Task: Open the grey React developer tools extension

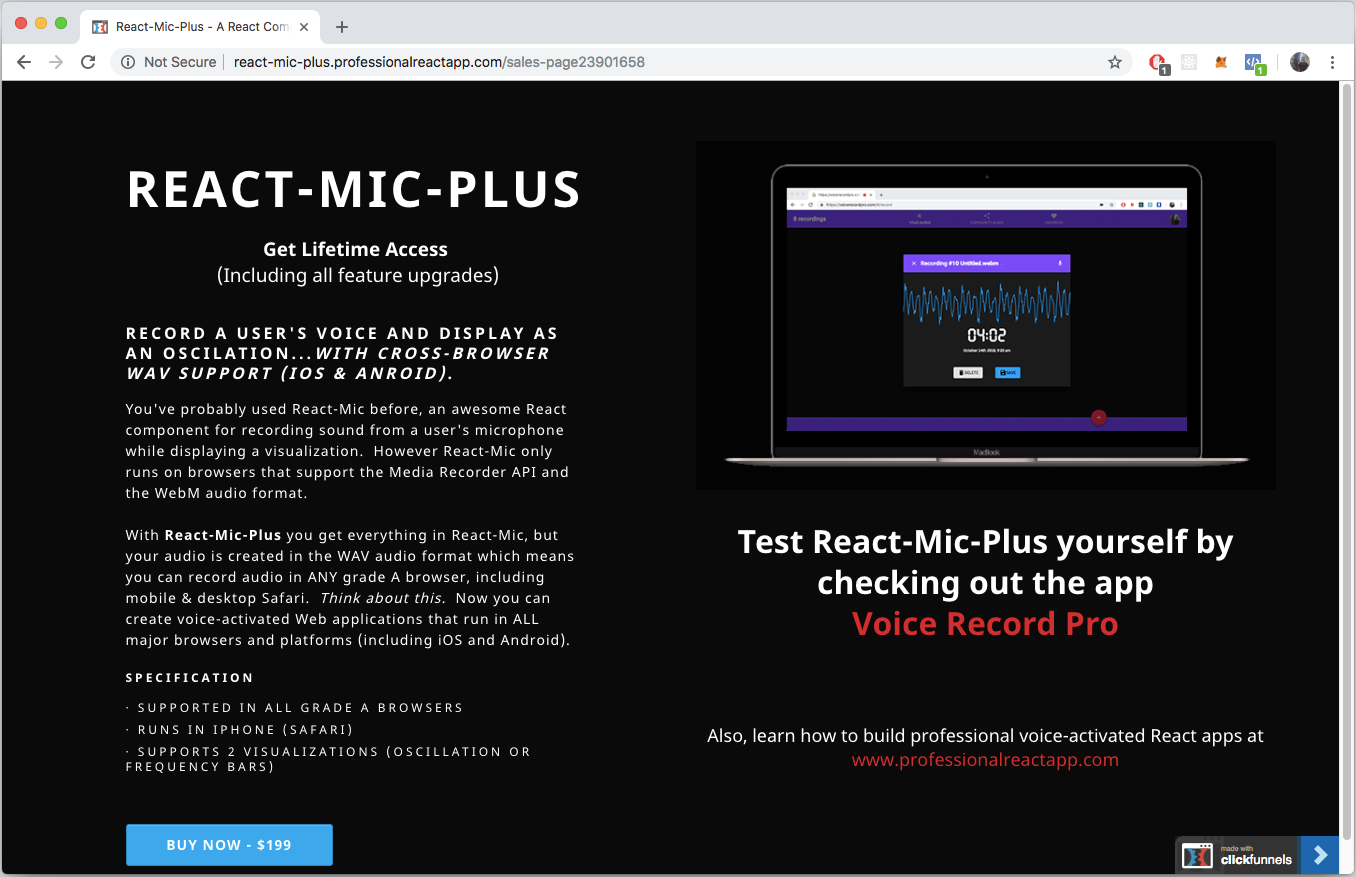Action: [x=1189, y=62]
